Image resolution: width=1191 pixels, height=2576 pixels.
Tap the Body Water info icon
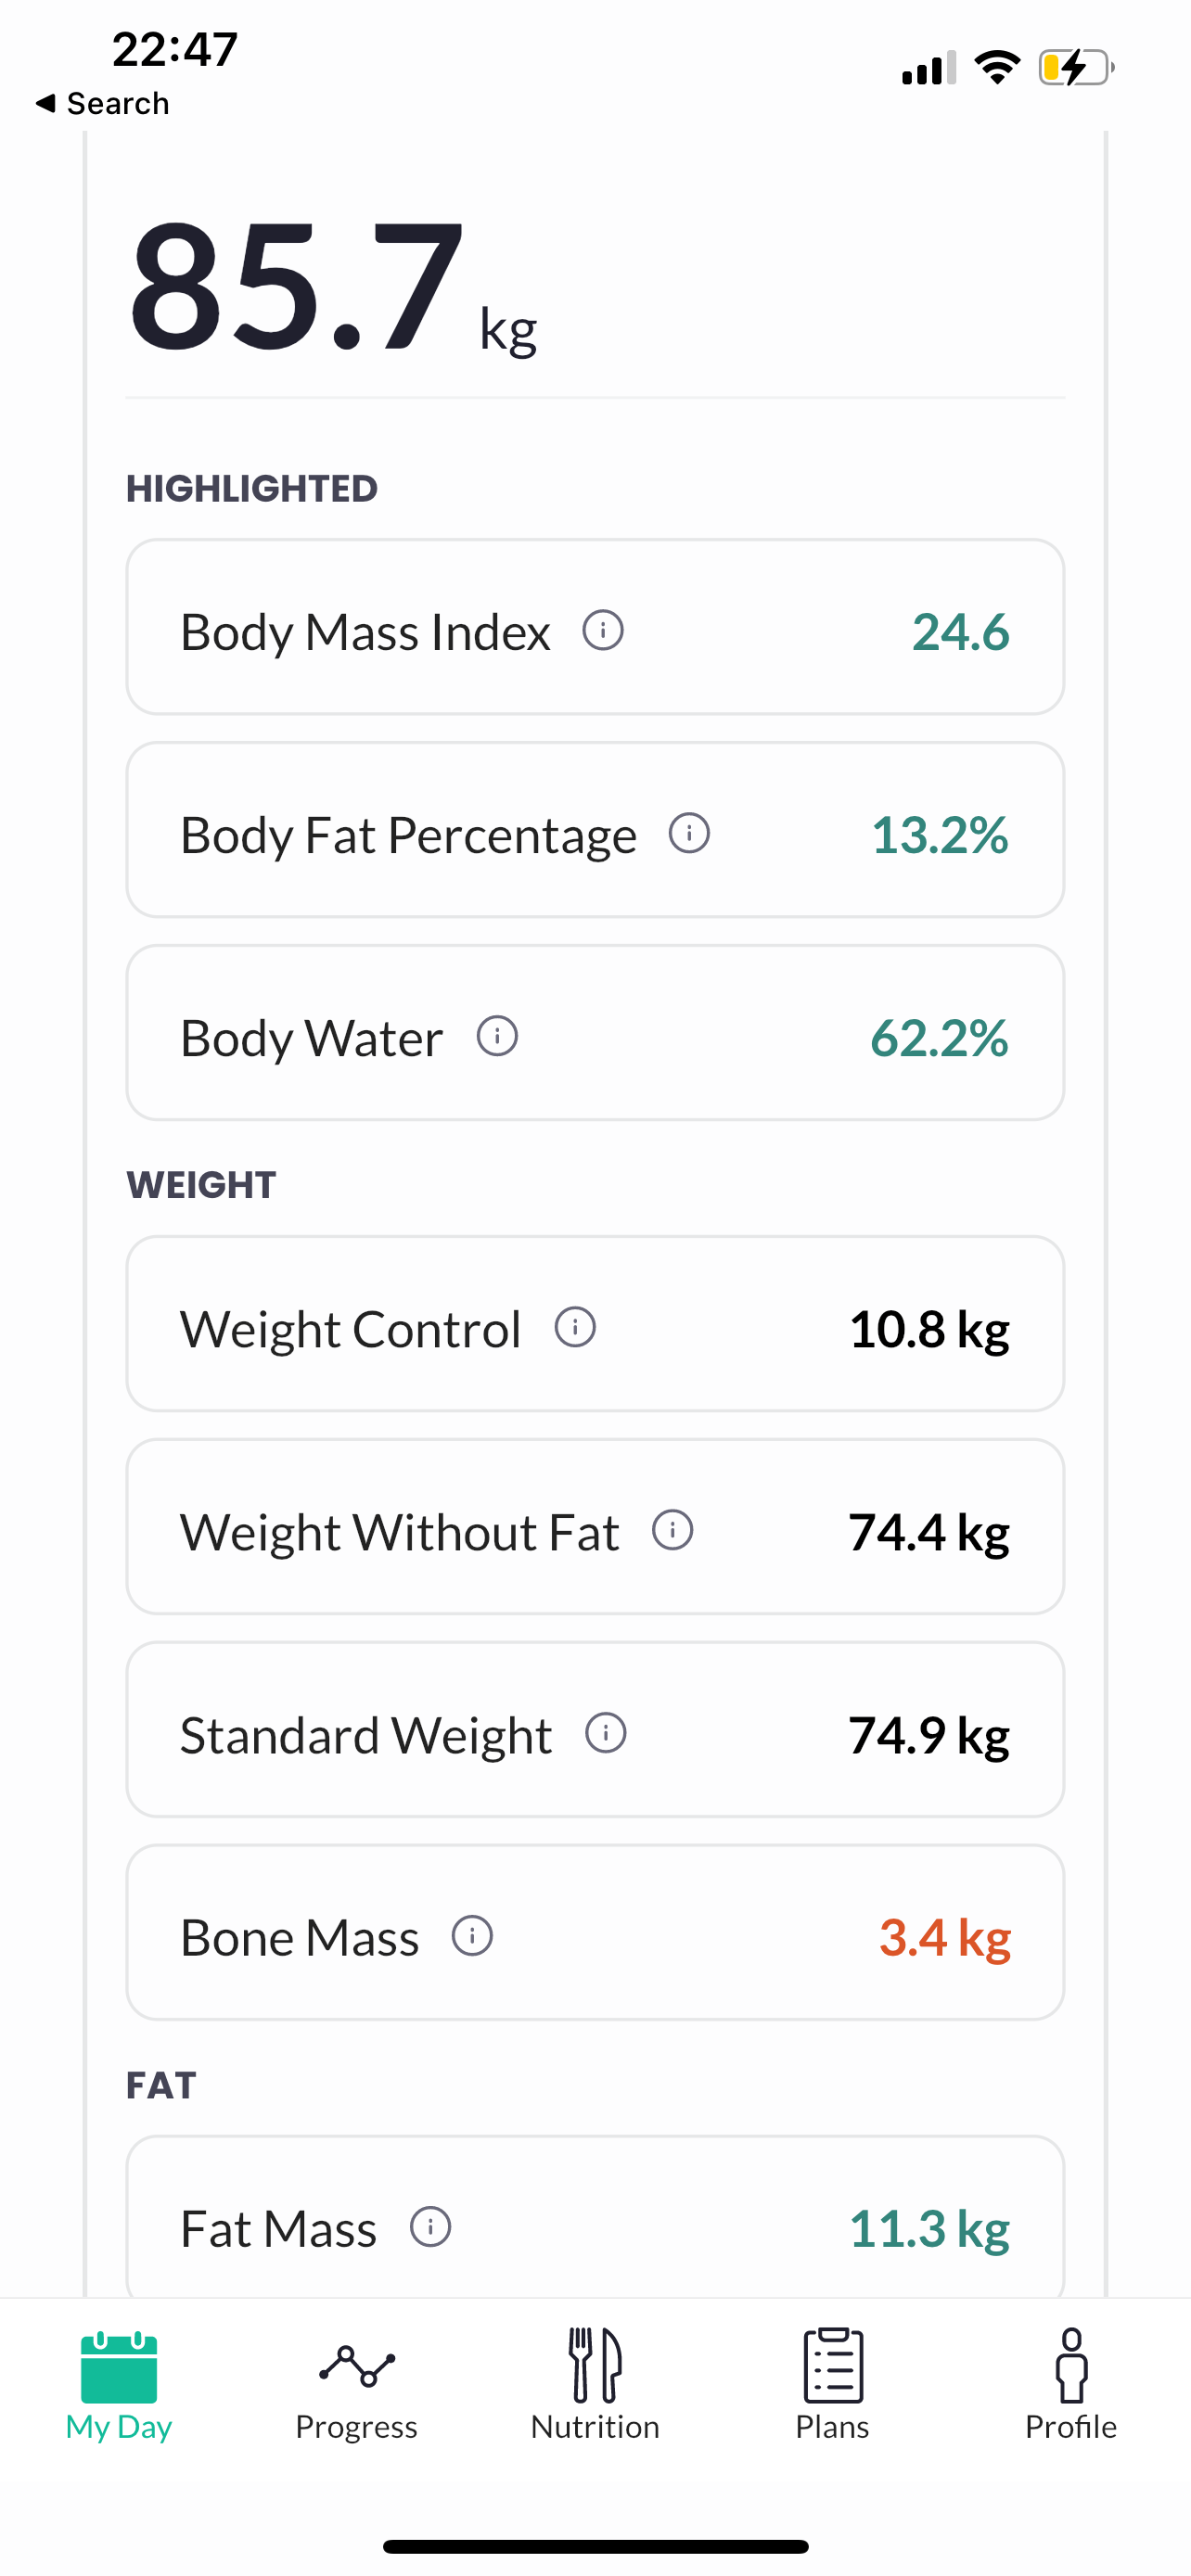coord(497,1036)
